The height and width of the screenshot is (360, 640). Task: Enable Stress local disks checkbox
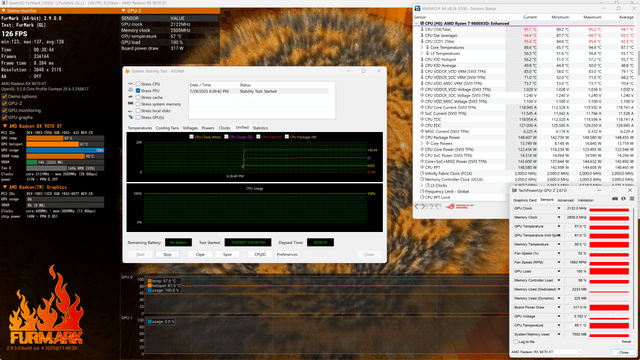click(138, 111)
